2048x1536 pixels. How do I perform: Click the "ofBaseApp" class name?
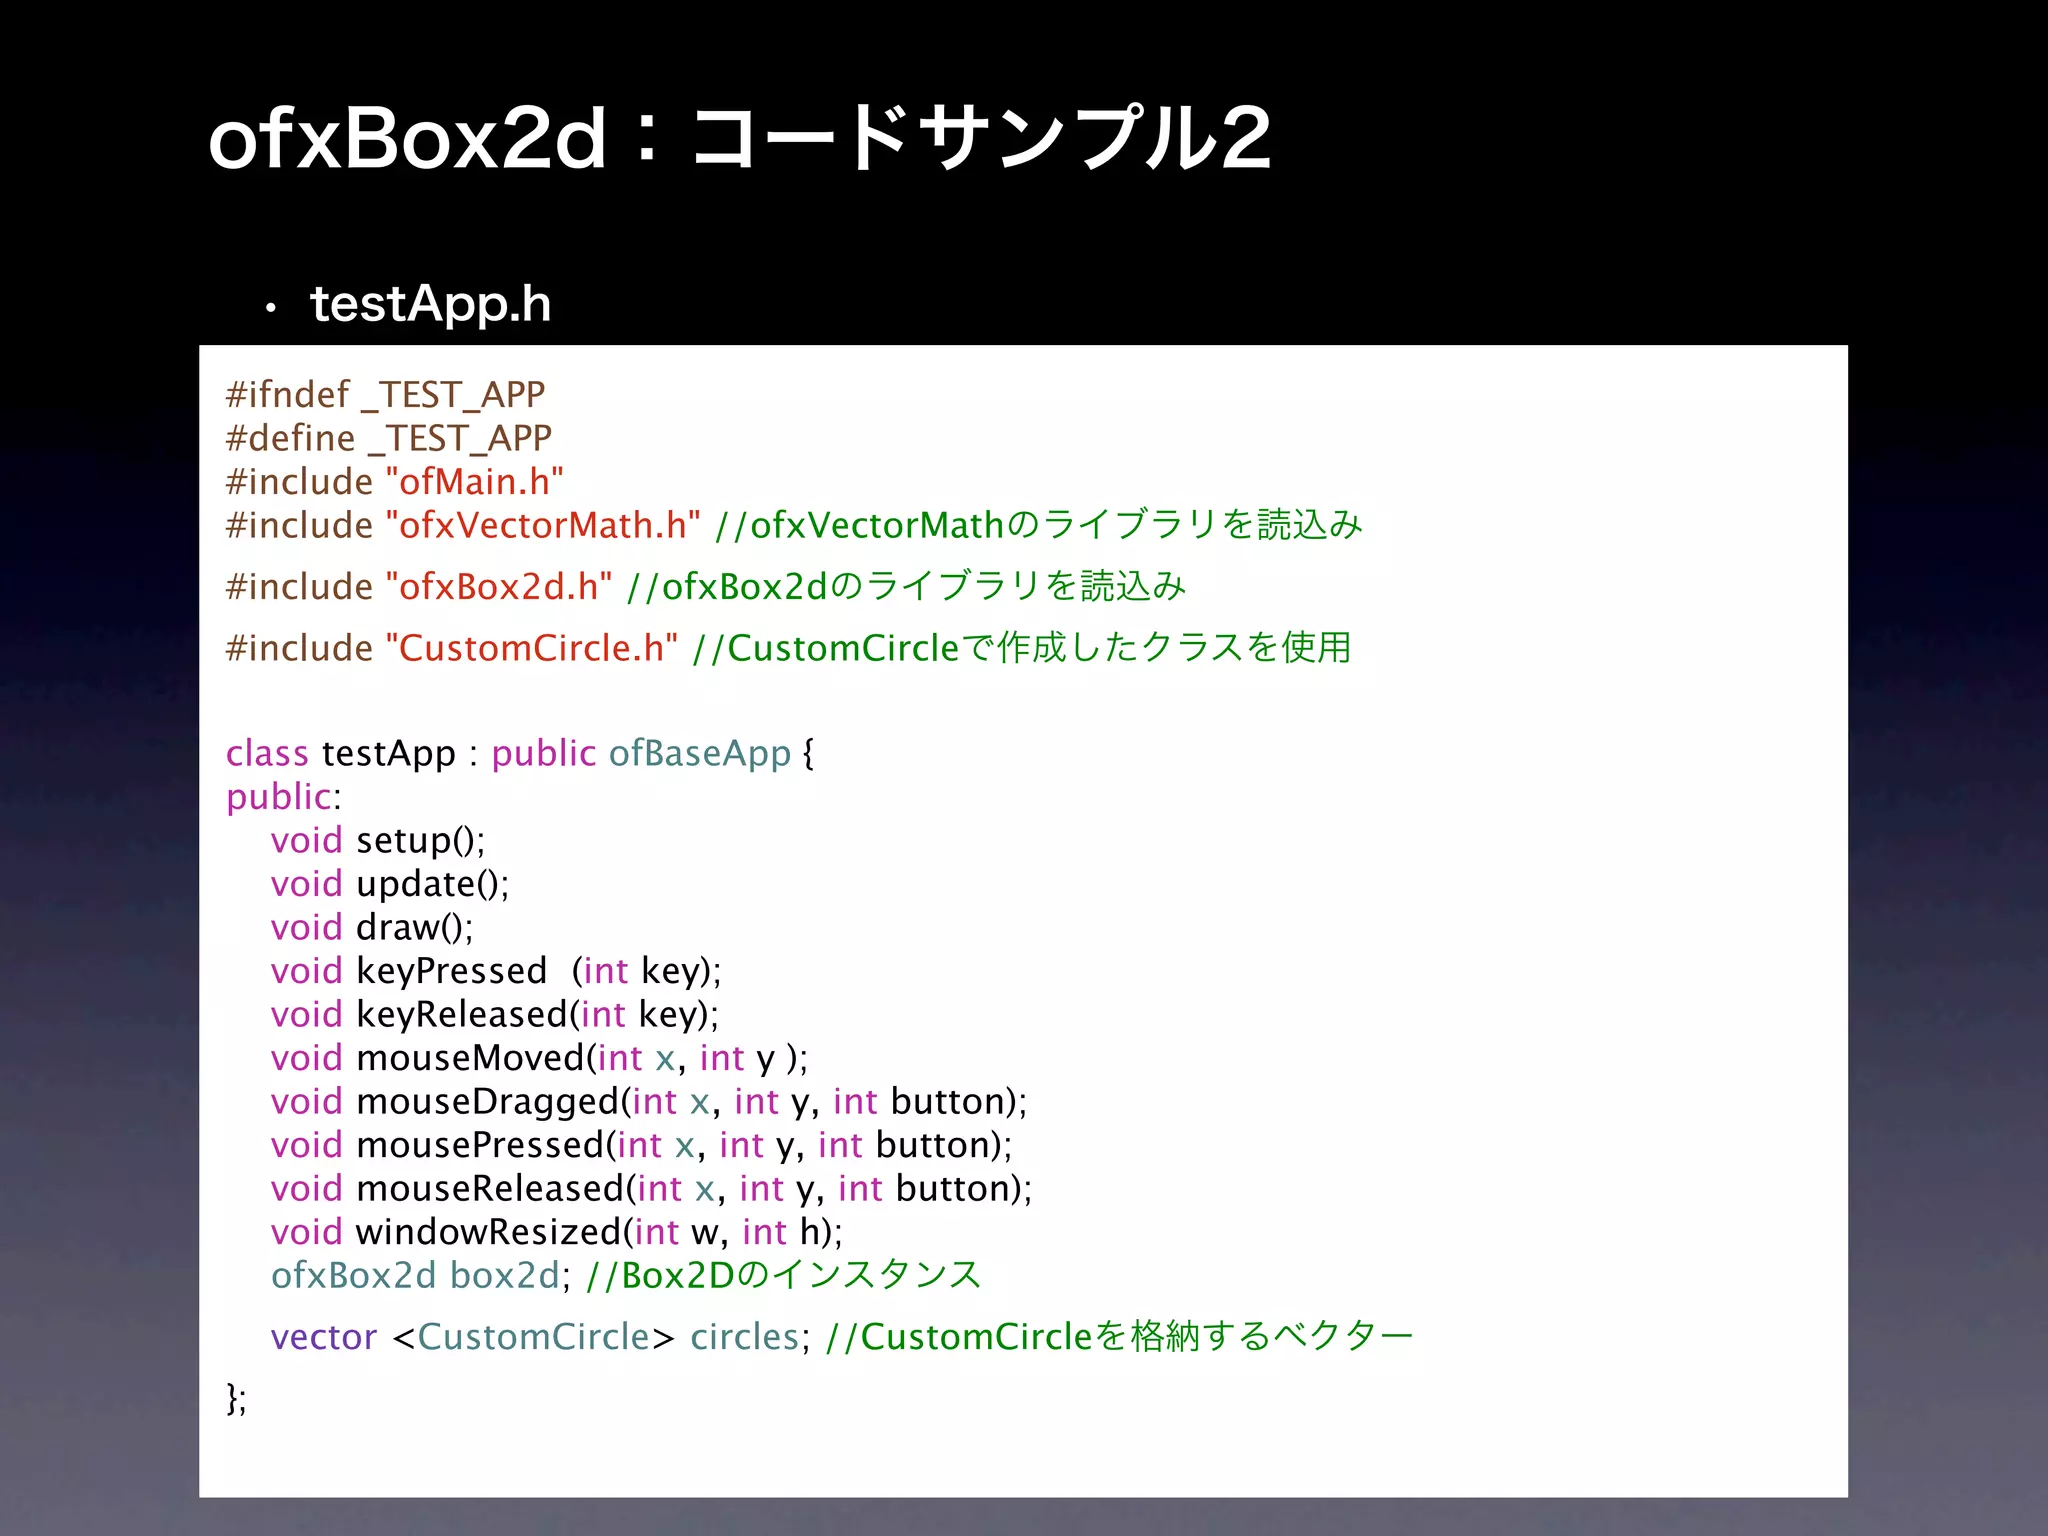[x=700, y=753]
